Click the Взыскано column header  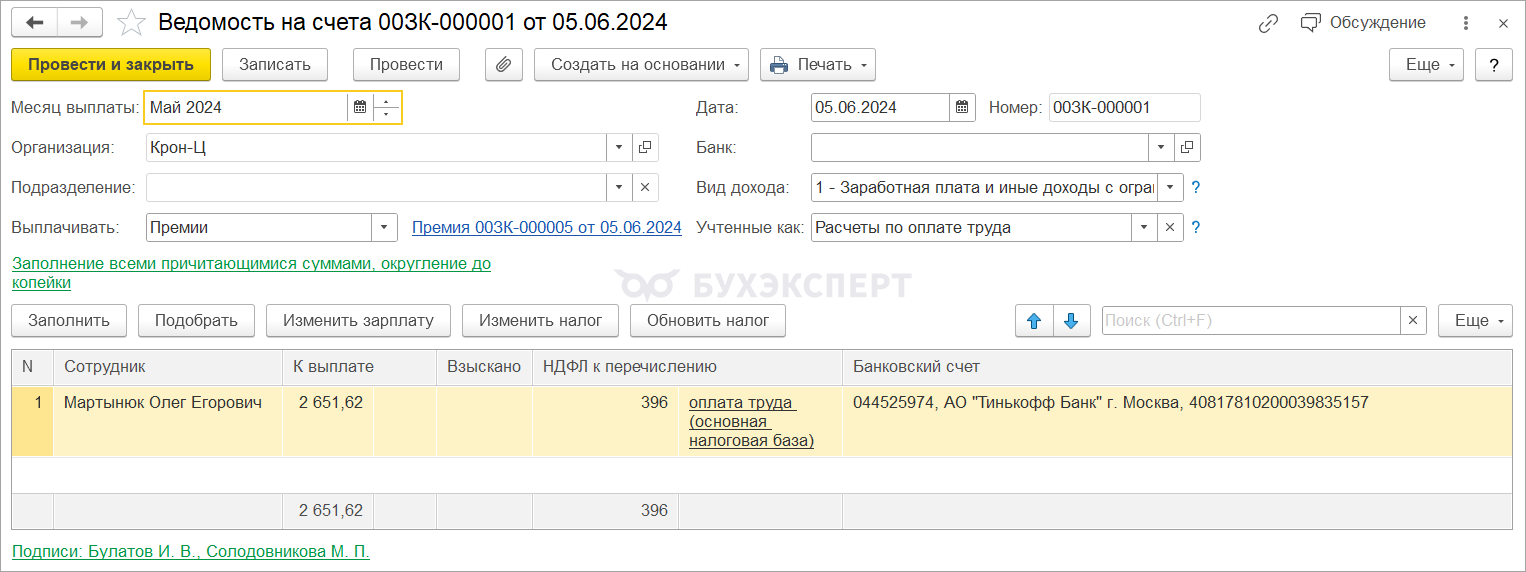pos(485,367)
